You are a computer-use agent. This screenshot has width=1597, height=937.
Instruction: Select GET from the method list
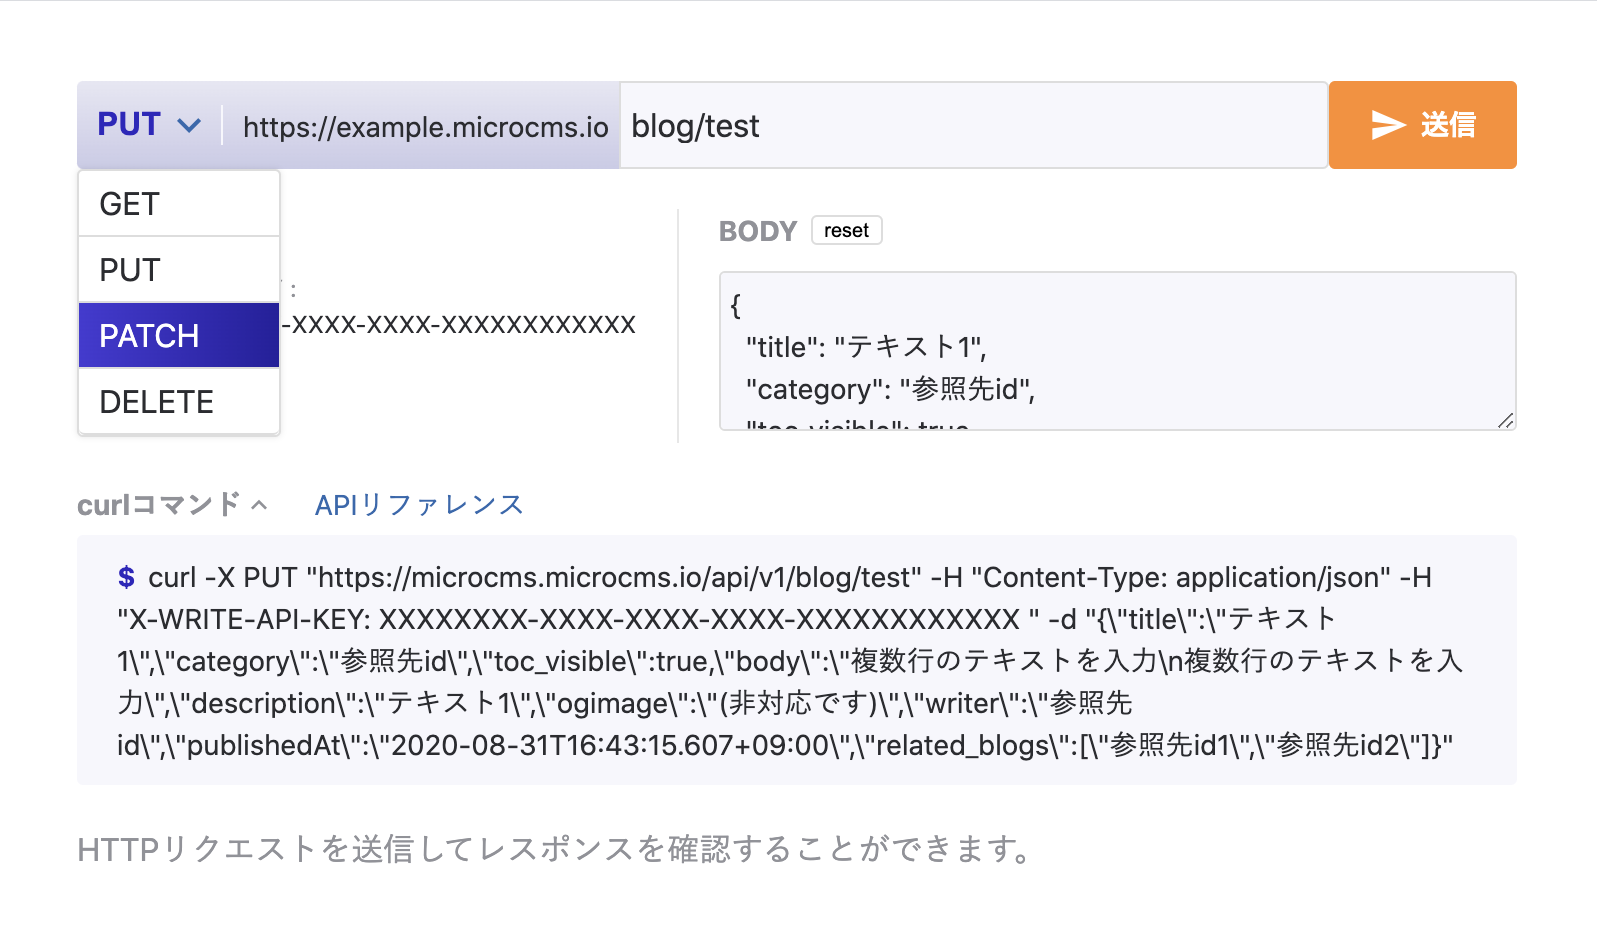[x=179, y=204]
